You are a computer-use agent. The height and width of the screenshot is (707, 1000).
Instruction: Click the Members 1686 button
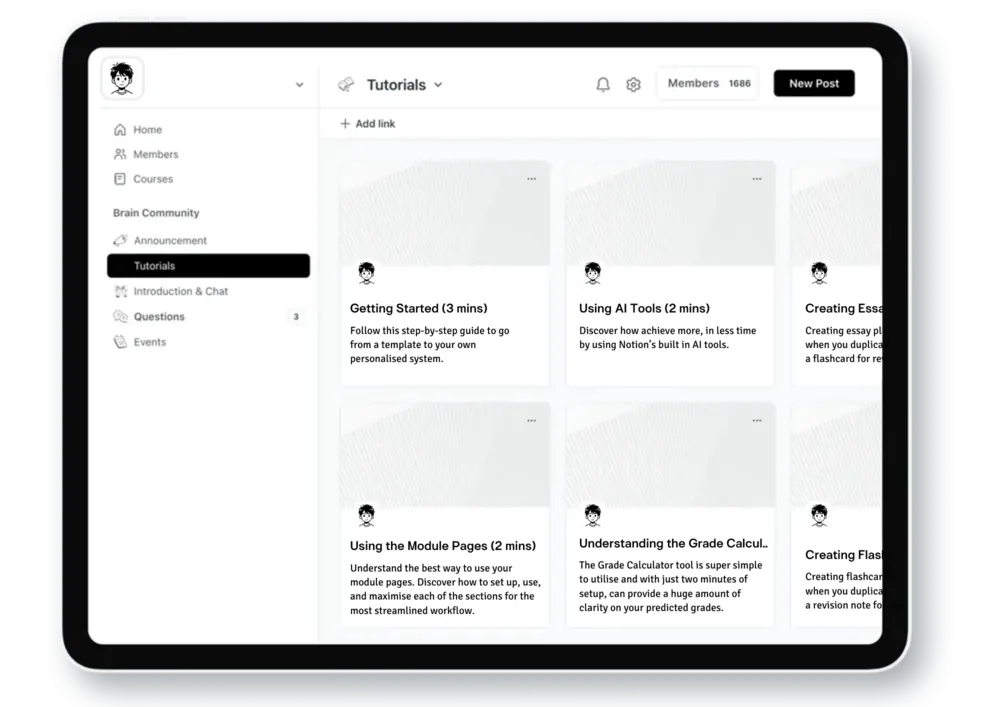click(x=708, y=84)
